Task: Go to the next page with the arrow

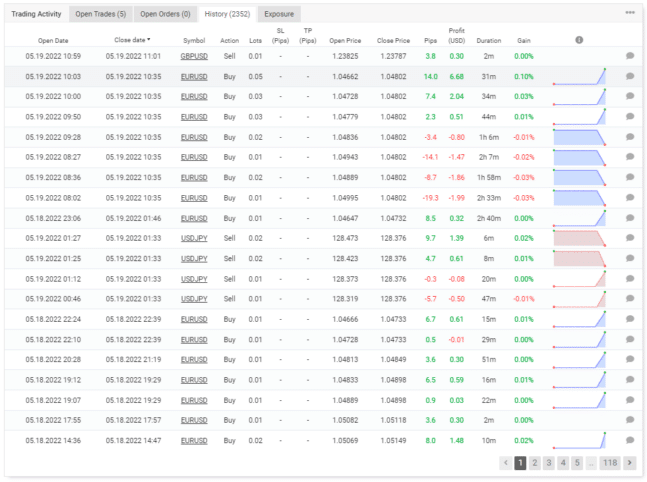Action: pos(629,463)
